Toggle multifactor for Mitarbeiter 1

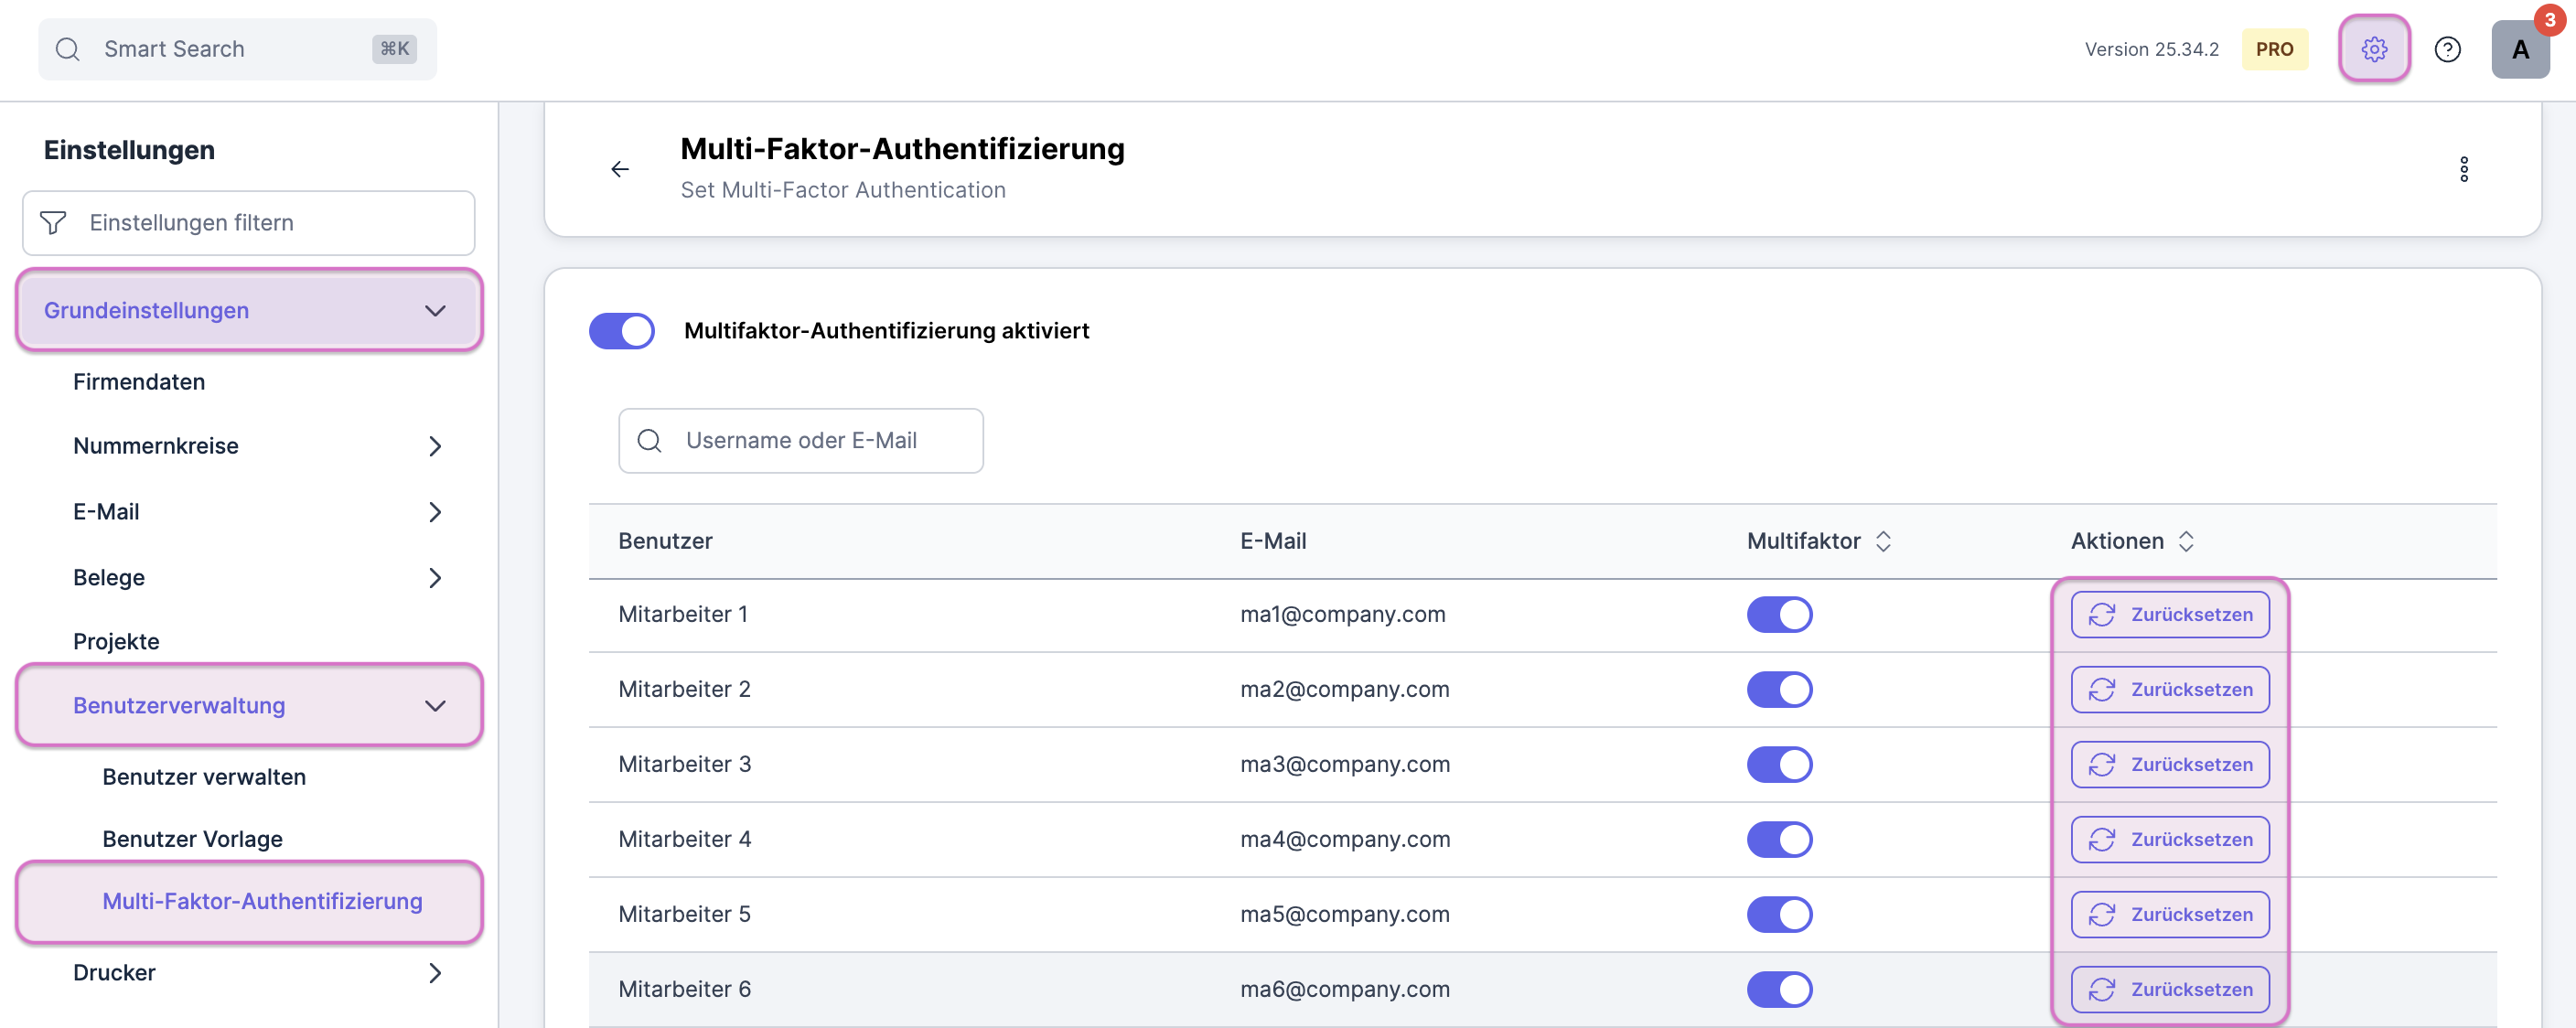[x=1779, y=615]
